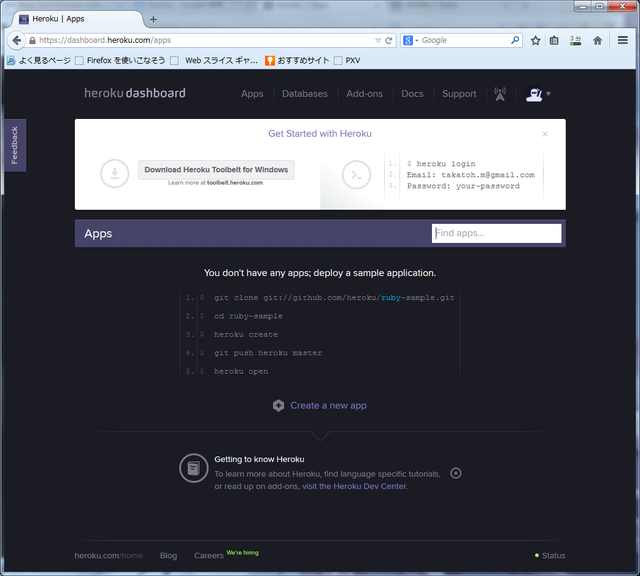Click the address bar URL field
This screenshot has height=576, width=640.
click(204, 40)
